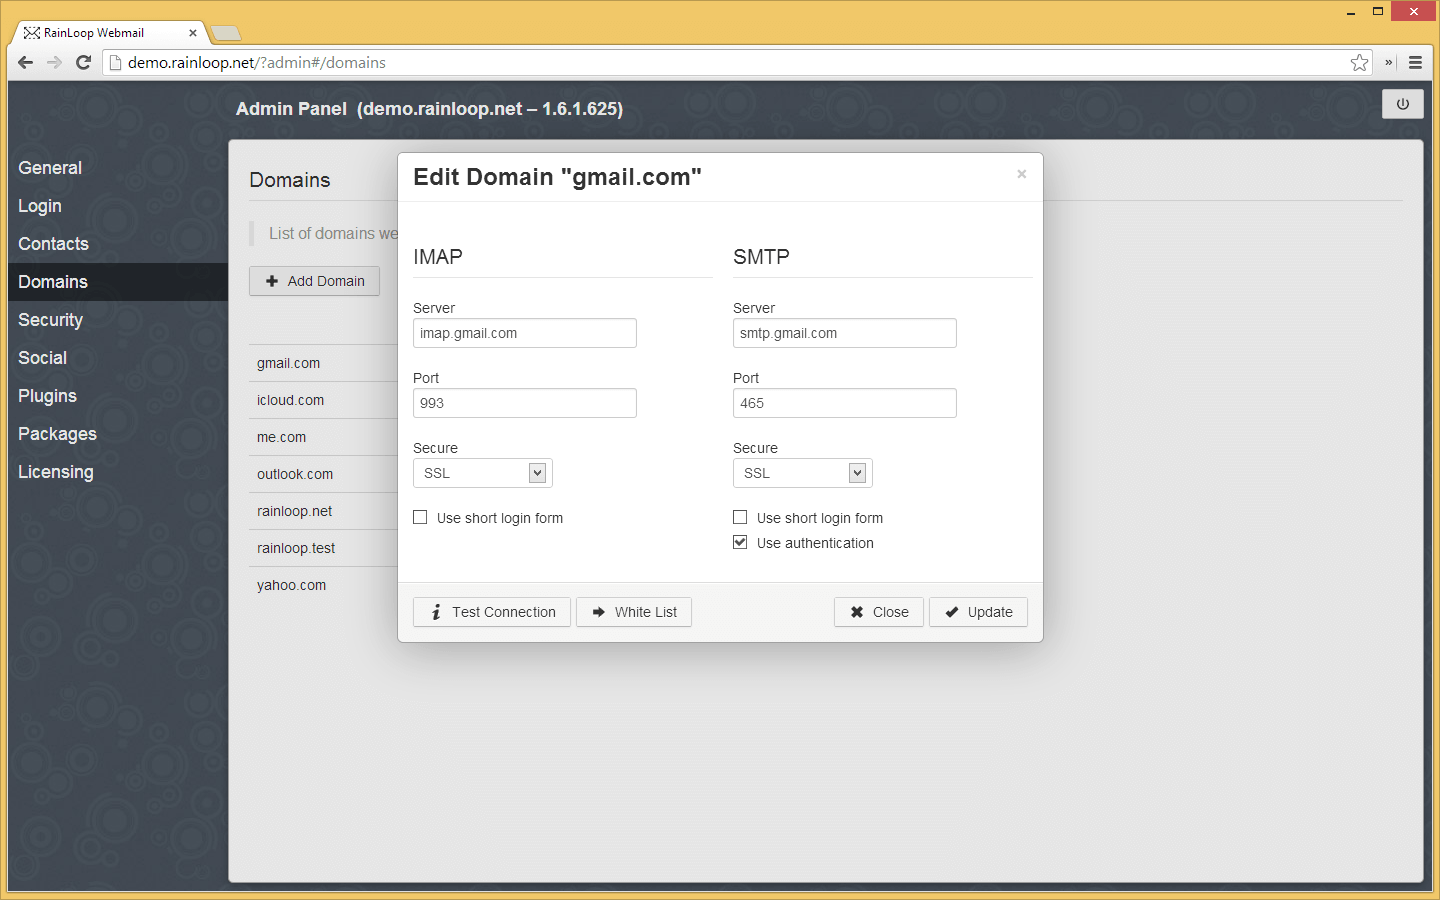Open a new browser tab
1440x900 pixels.
click(x=226, y=33)
